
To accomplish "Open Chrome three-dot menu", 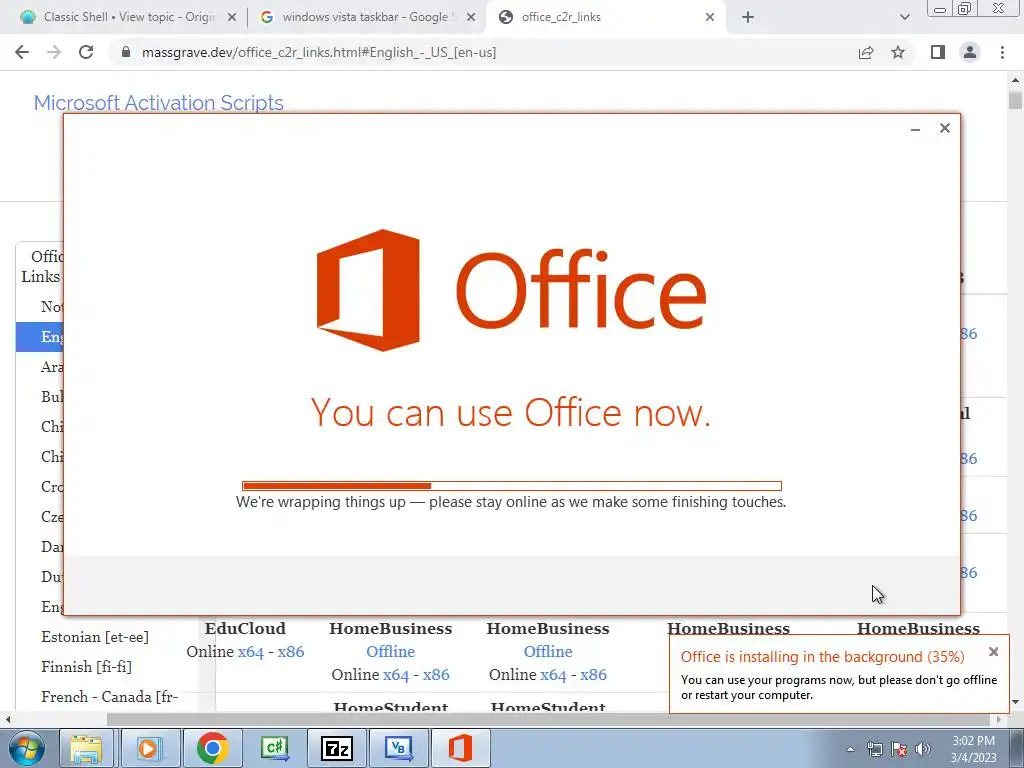I will [1002, 52].
